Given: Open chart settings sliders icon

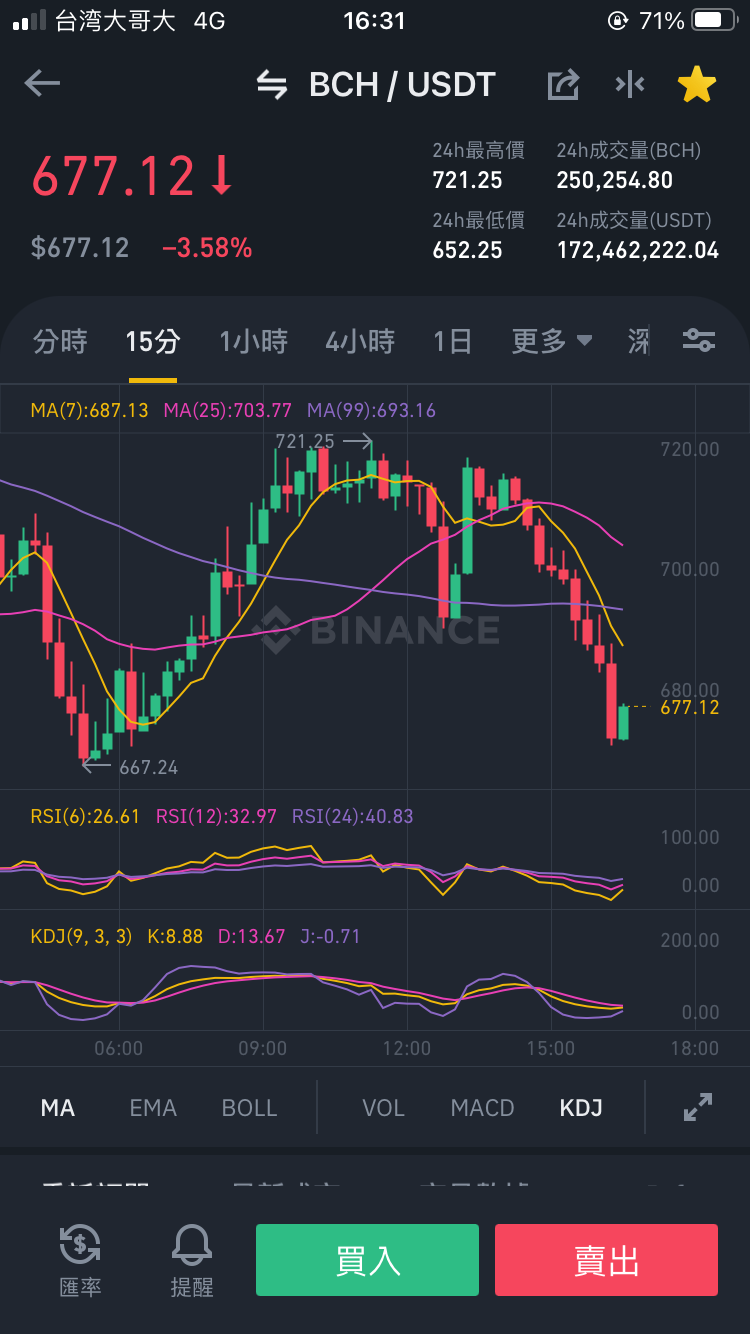Looking at the screenshot, I should 698,341.
